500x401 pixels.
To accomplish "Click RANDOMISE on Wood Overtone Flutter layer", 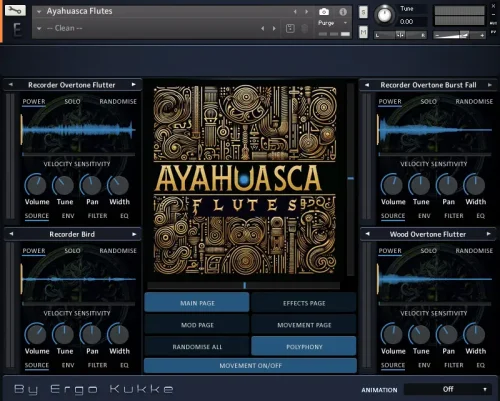I will pyautogui.click(x=474, y=251).
